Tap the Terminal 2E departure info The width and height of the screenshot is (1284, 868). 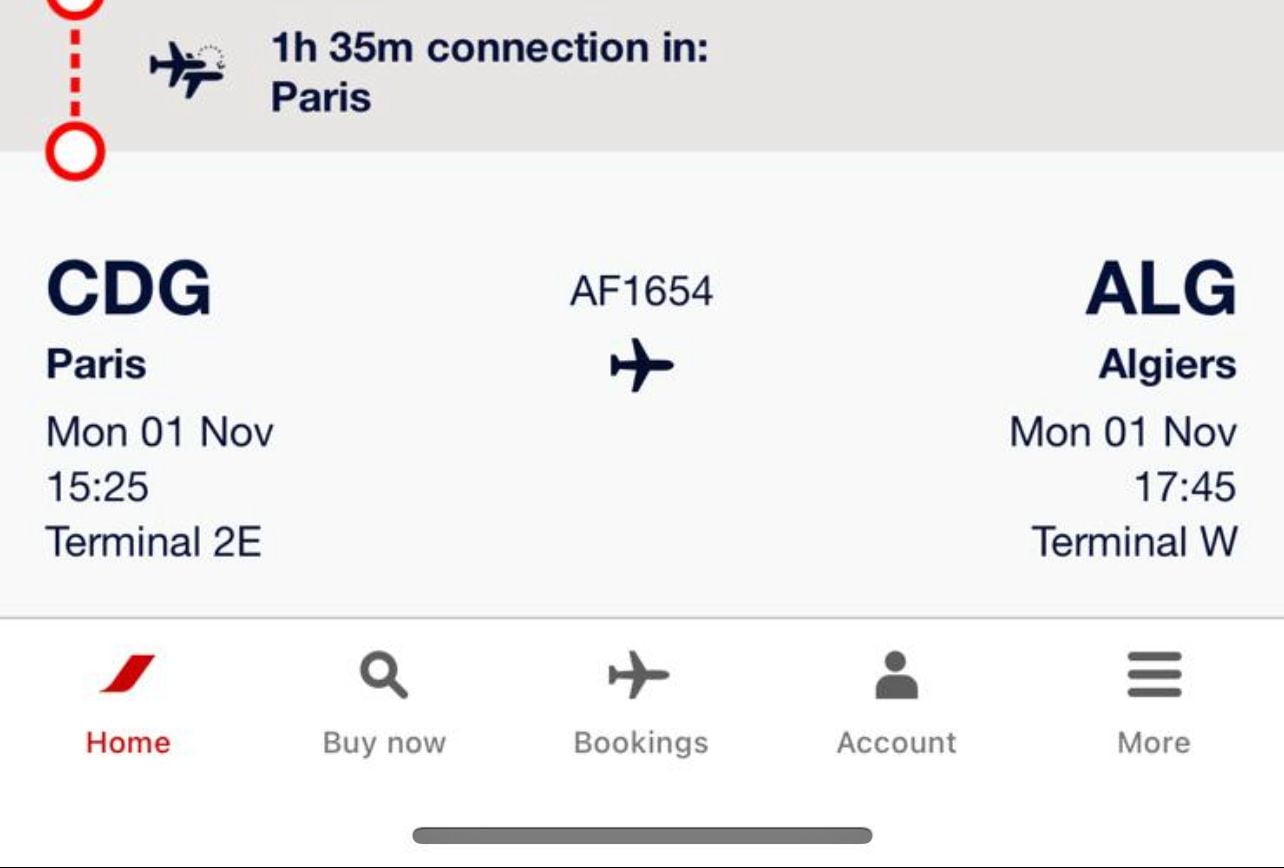(x=154, y=543)
